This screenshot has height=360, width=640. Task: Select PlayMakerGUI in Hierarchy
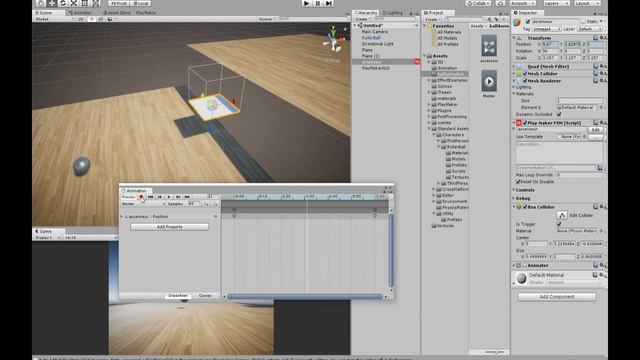tap(376, 68)
